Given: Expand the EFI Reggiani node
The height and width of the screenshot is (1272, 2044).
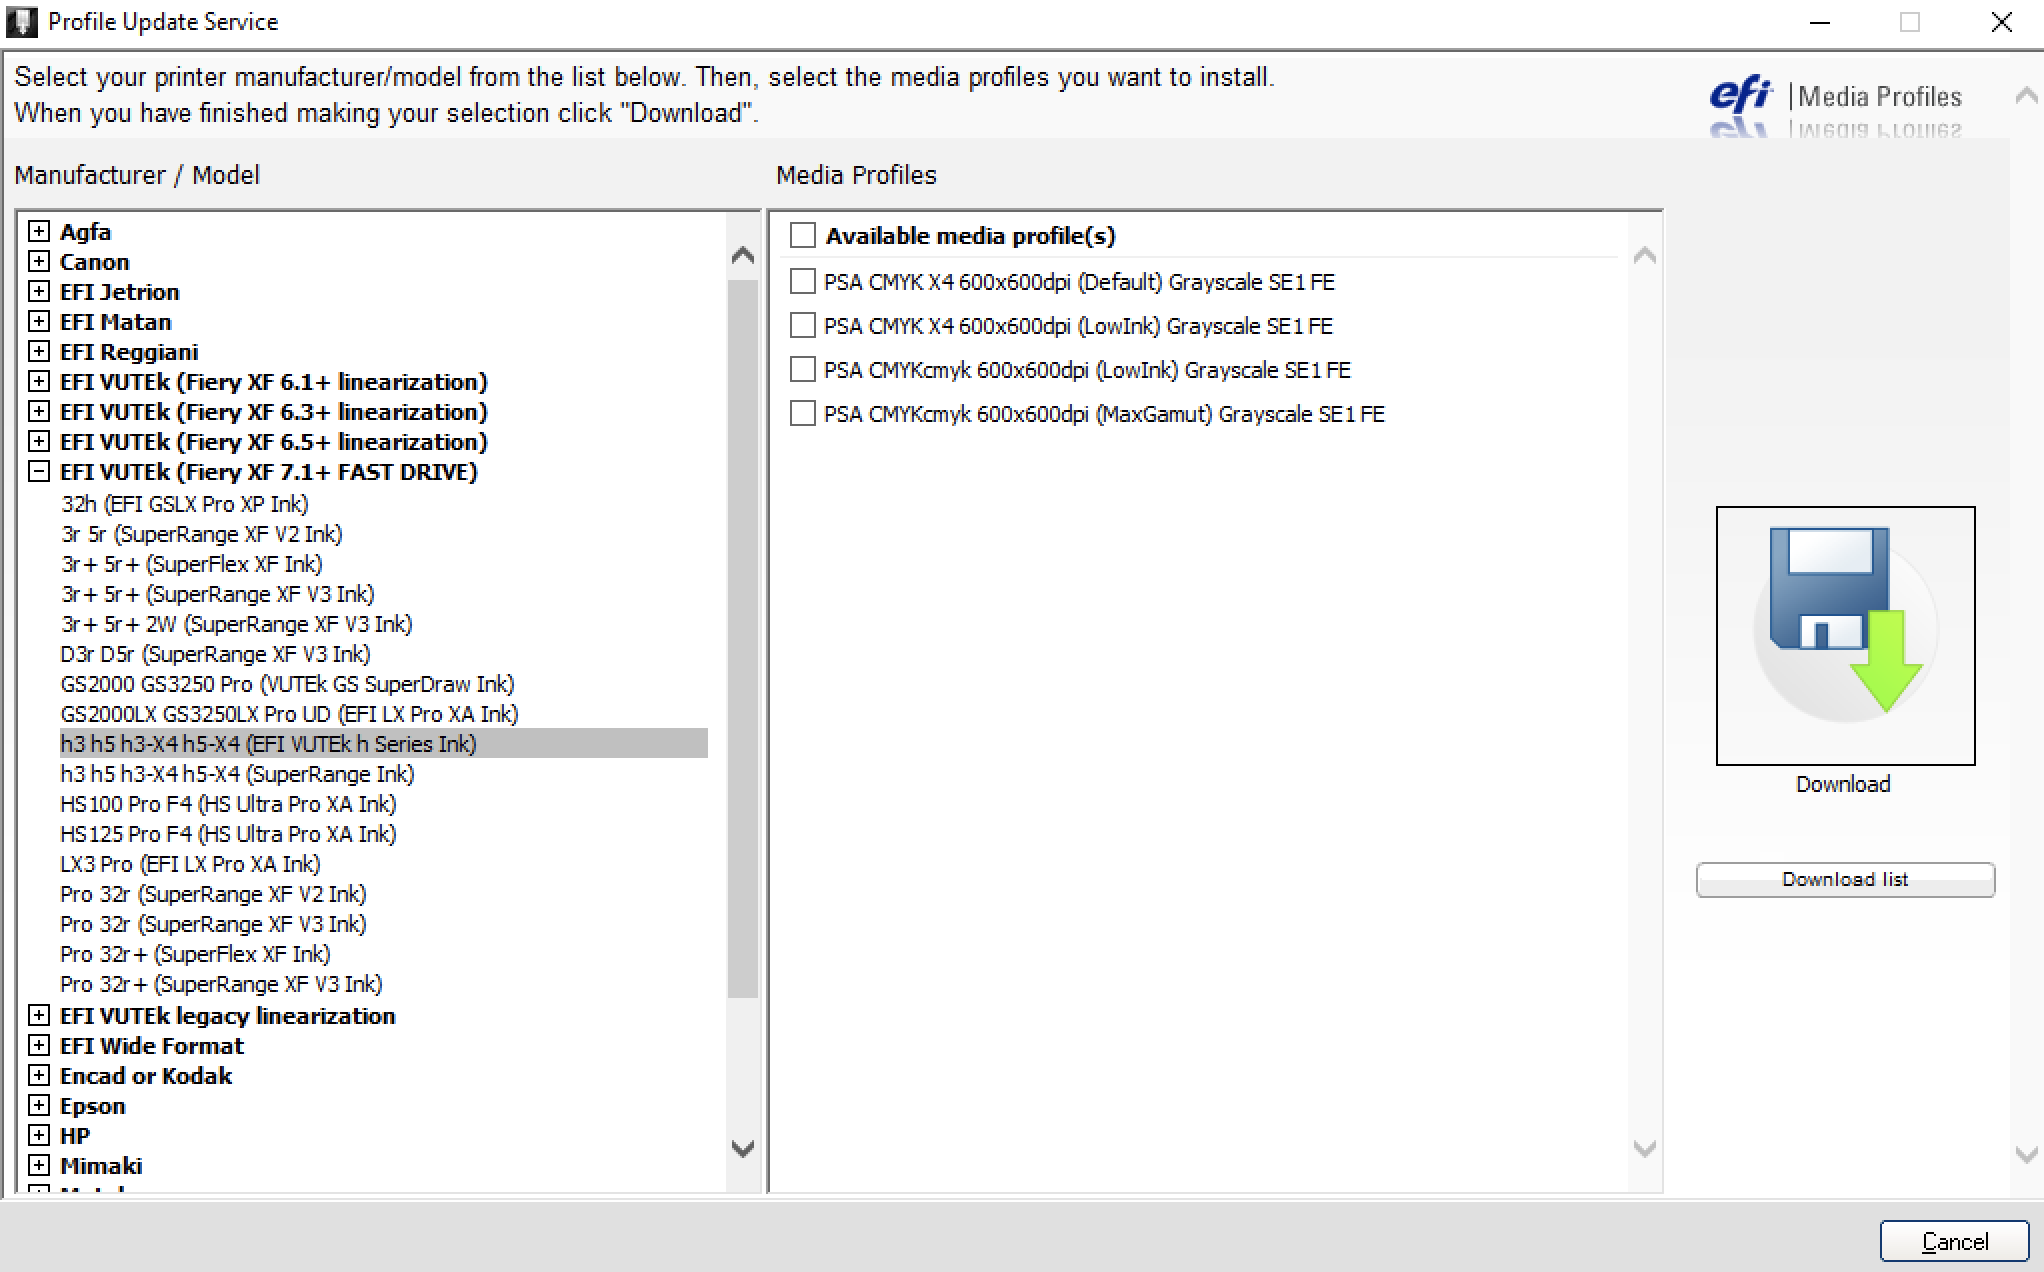Looking at the screenshot, I should pyautogui.click(x=39, y=351).
